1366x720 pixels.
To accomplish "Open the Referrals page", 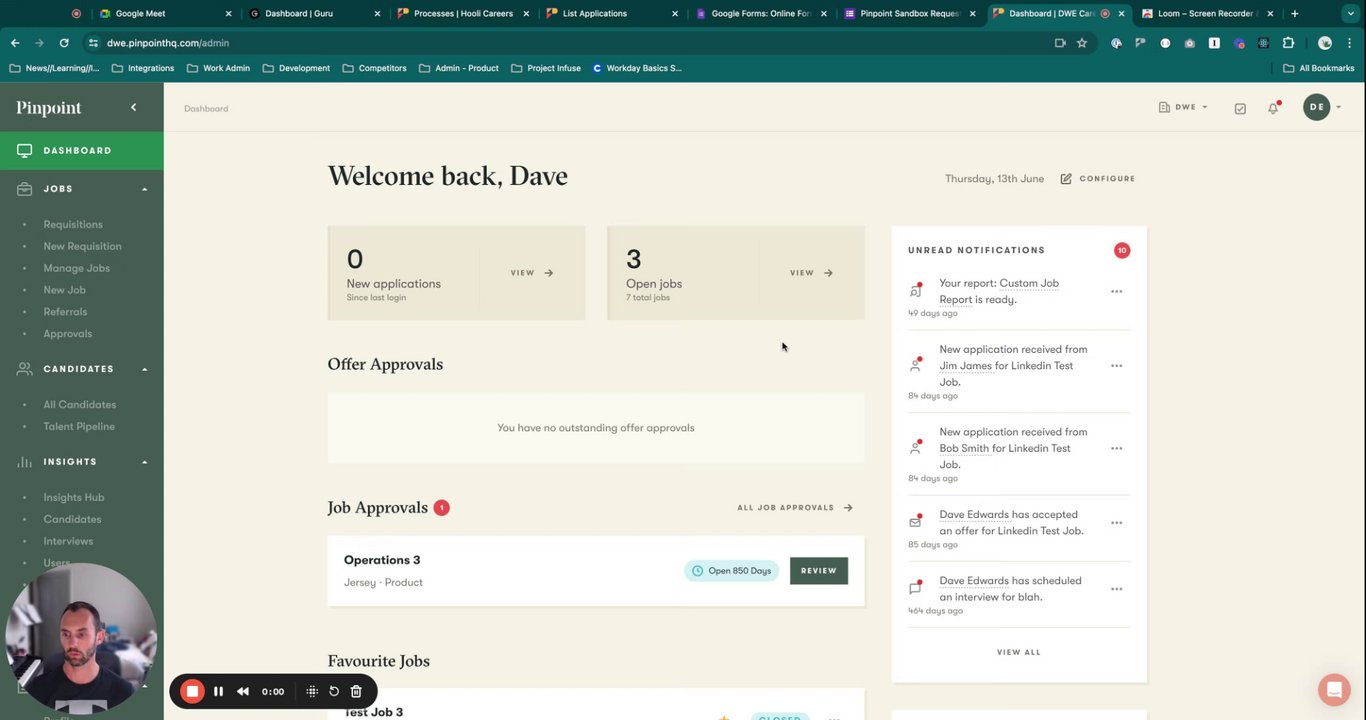I will click(x=65, y=312).
